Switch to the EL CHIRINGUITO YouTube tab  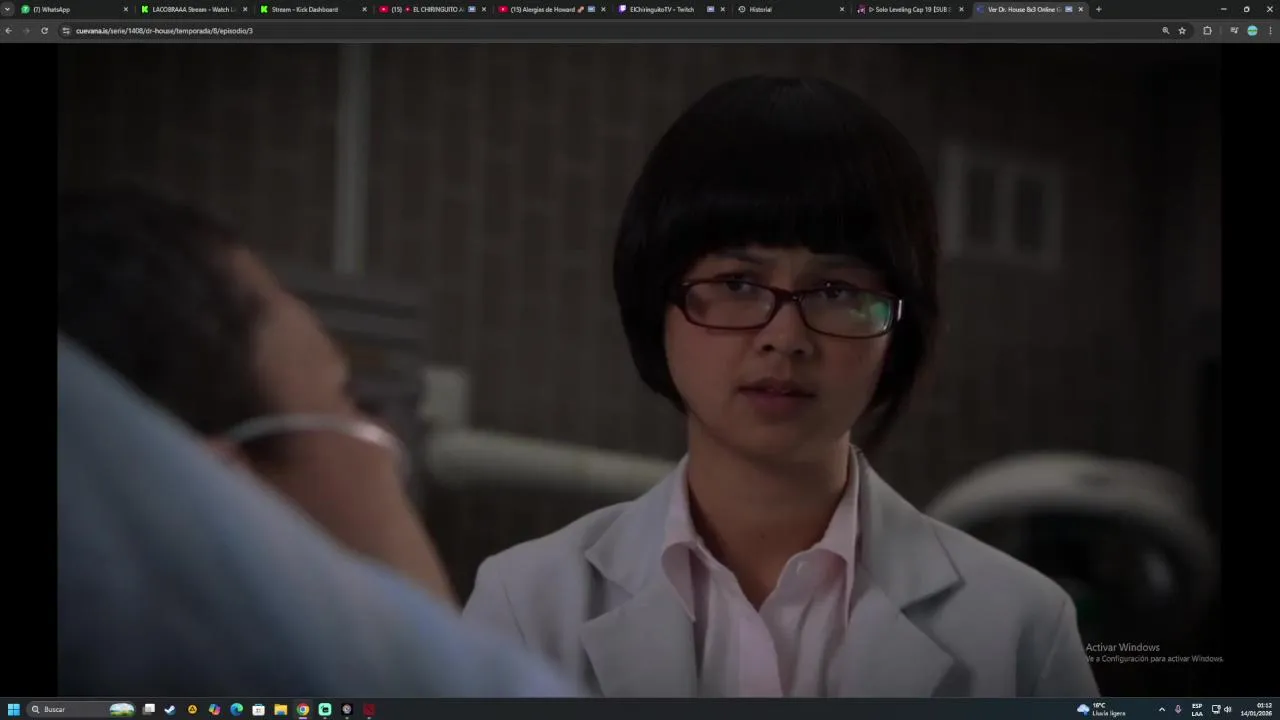click(x=431, y=9)
